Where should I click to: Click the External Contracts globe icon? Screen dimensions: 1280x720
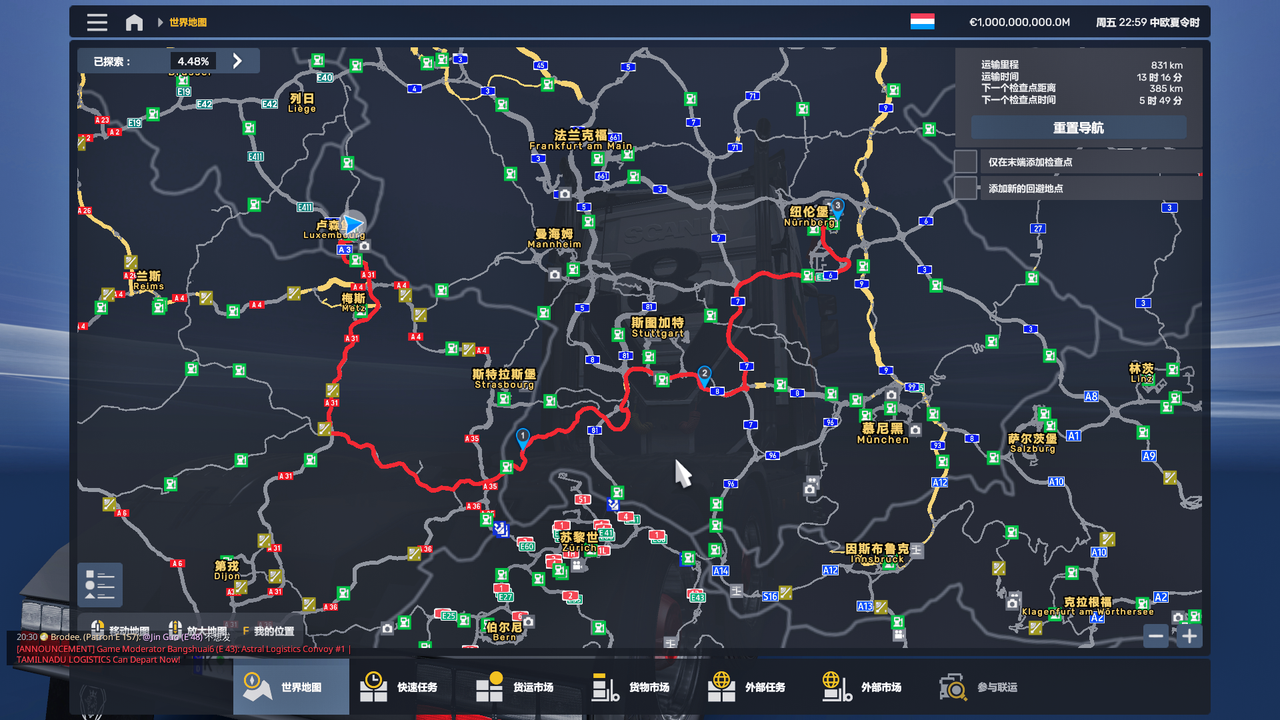tap(721, 687)
